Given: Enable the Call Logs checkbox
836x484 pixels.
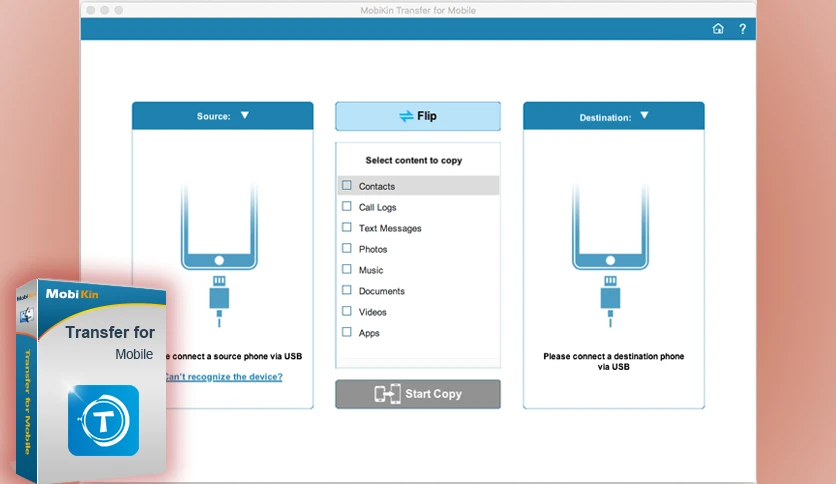Looking at the screenshot, I should pyautogui.click(x=347, y=206).
